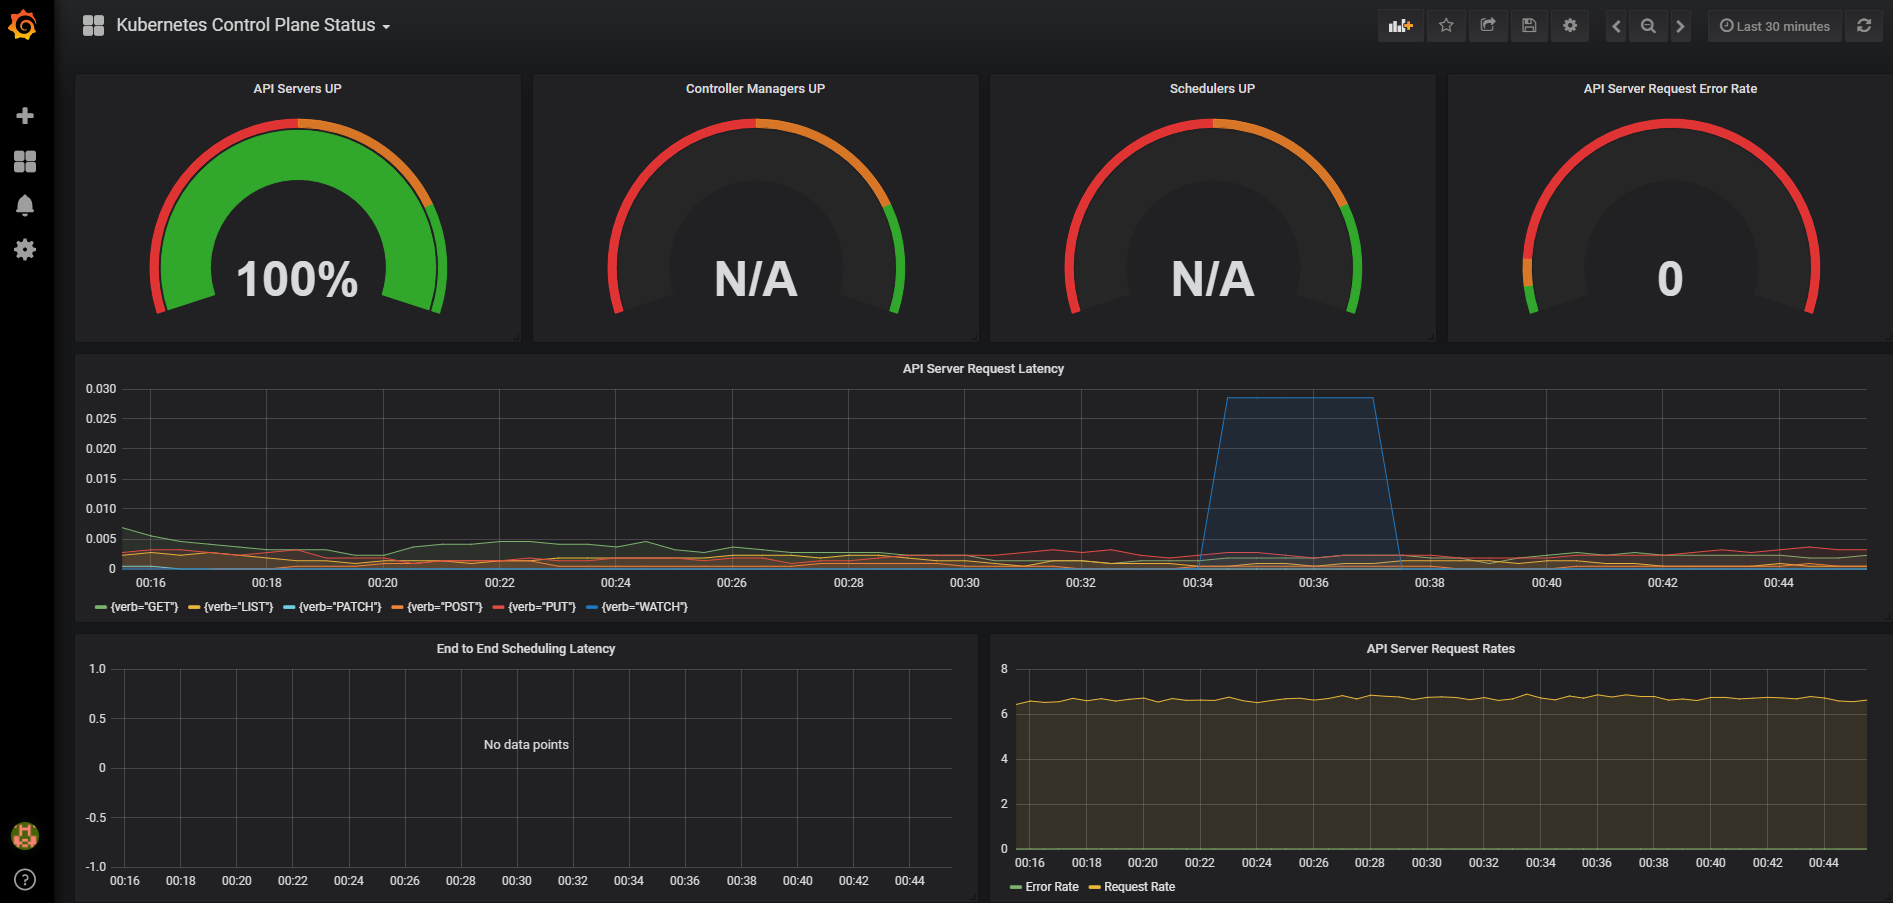Screen dimensions: 1893x903
Task: Click the Grafana logo home icon
Action: tap(23, 25)
